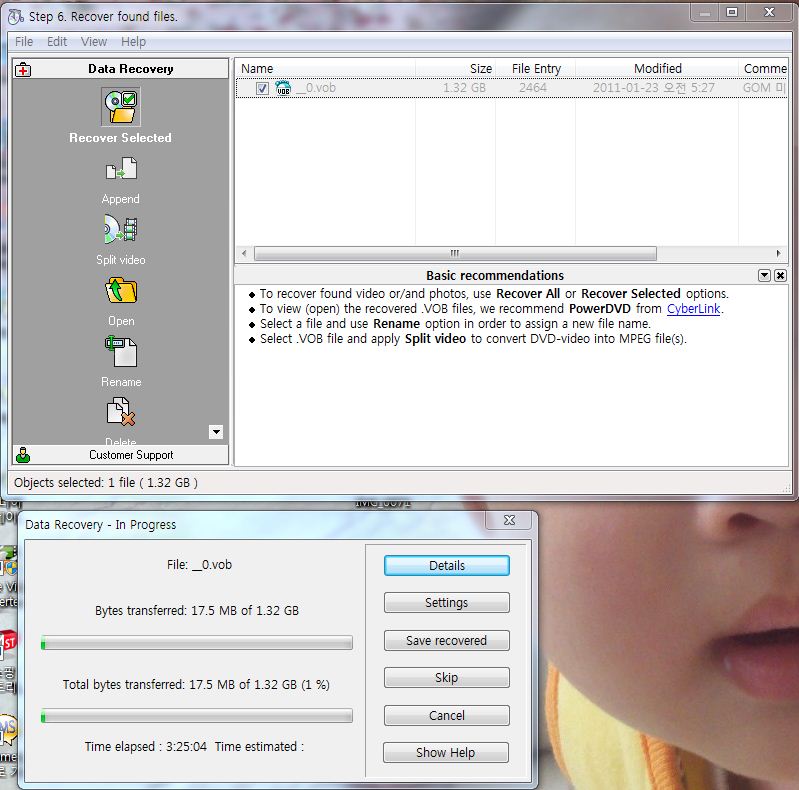The image size is (799, 790).
Task: Click the file list scroll right arrow
Action: (x=778, y=253)
